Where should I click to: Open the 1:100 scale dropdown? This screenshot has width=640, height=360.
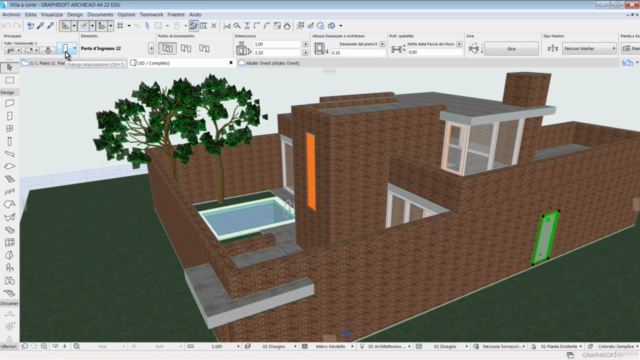click(x=213, y=347)
